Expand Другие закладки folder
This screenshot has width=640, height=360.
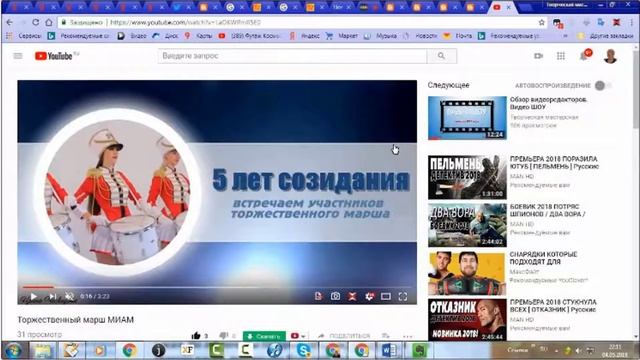tap(605, 36)
